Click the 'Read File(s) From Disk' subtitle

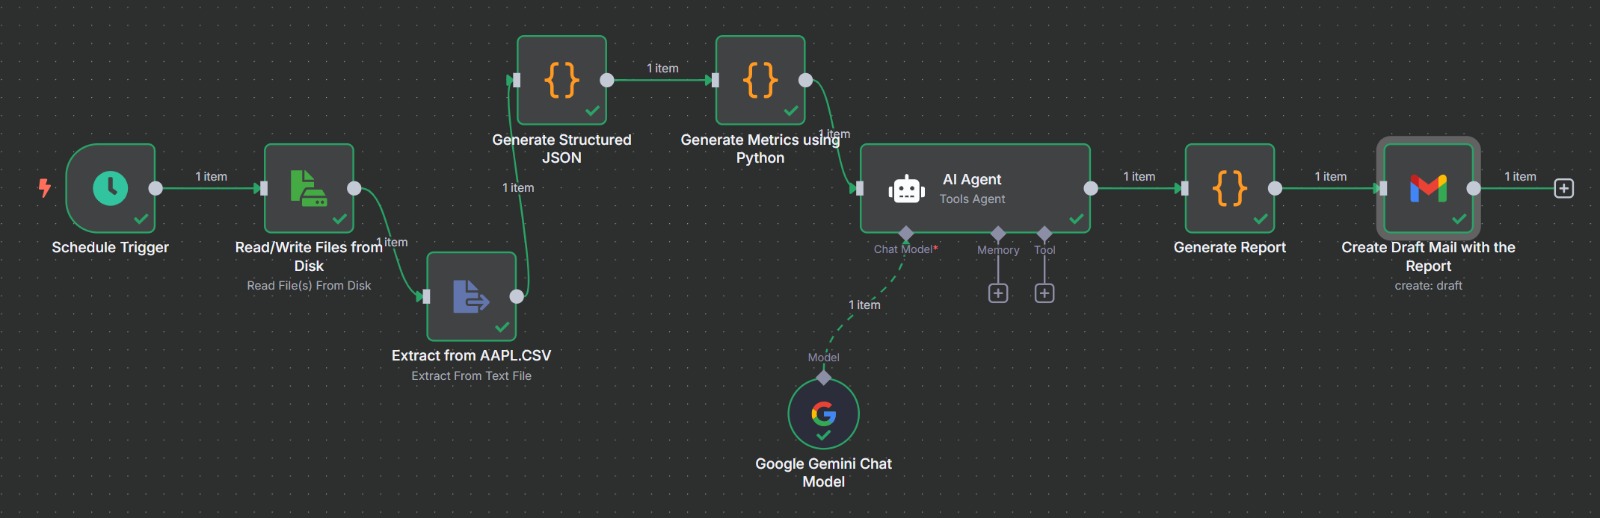(x=309, y=286)
